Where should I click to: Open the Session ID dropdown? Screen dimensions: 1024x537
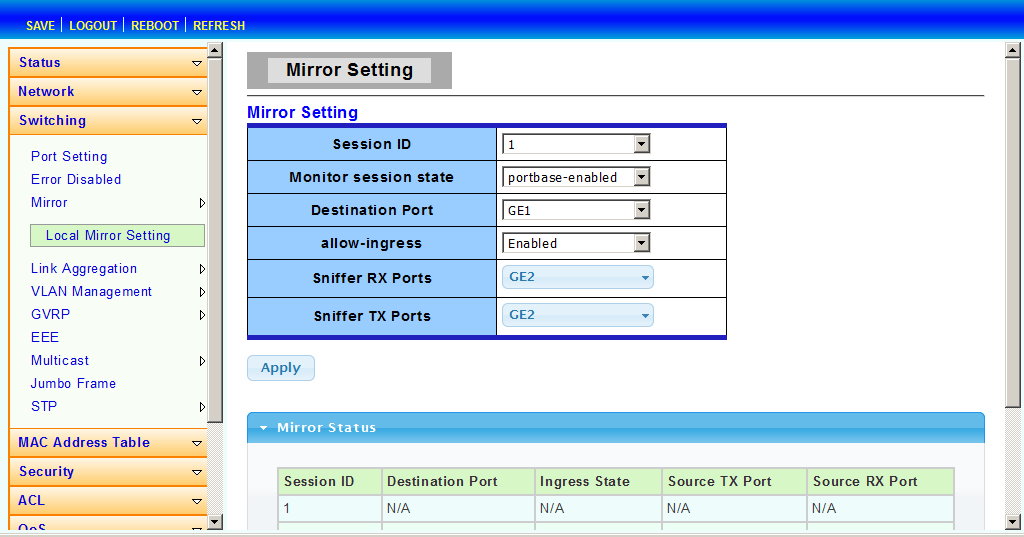tap(576, 145)
